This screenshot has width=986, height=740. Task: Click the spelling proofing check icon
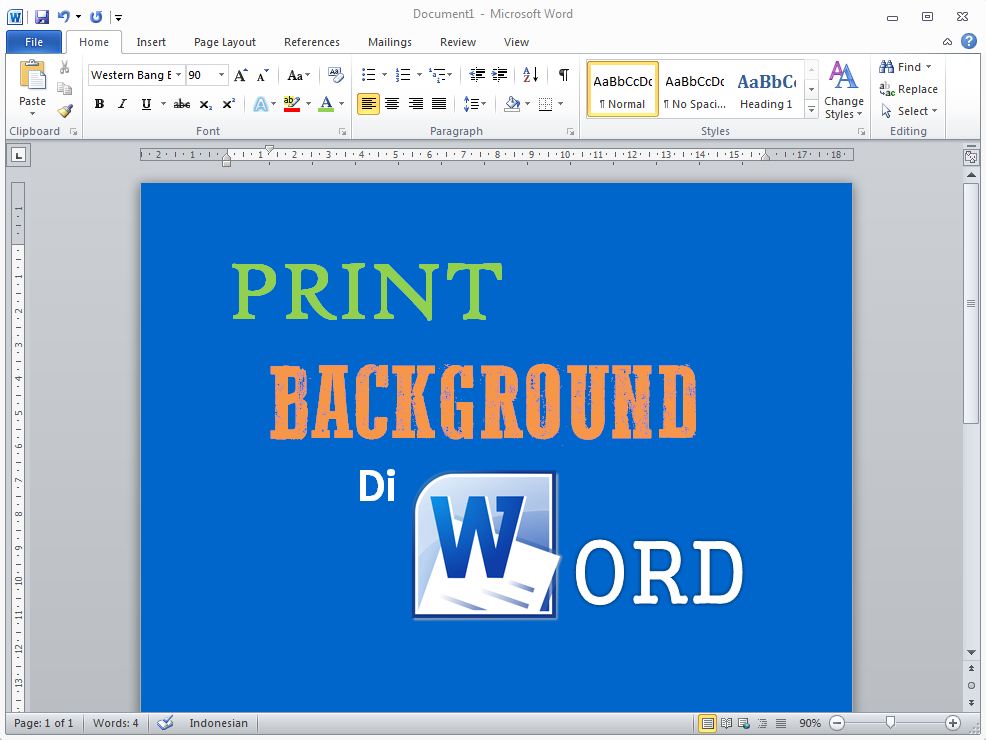(x=165, y=723)
